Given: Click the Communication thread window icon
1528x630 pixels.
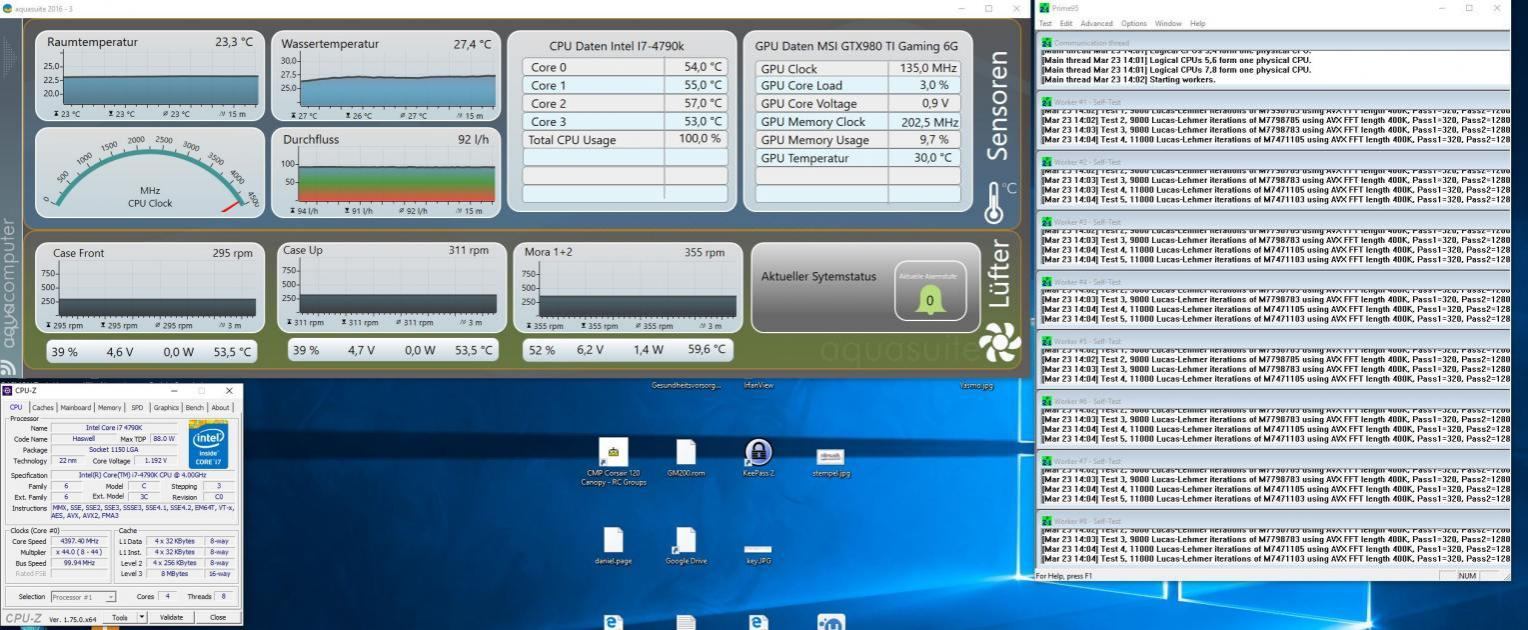Looking at the screenshot, I should pyautogui.click(x=1047, y=42).
